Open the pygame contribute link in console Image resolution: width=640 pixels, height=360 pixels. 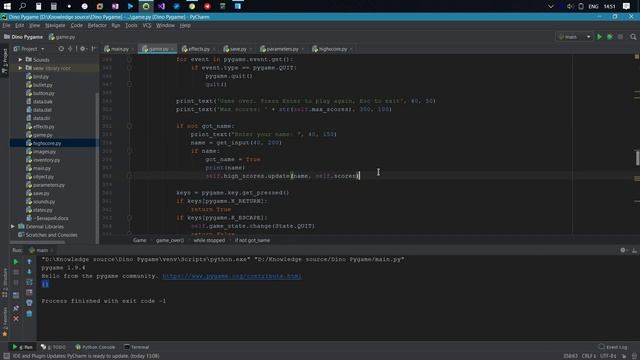[232, 276]
